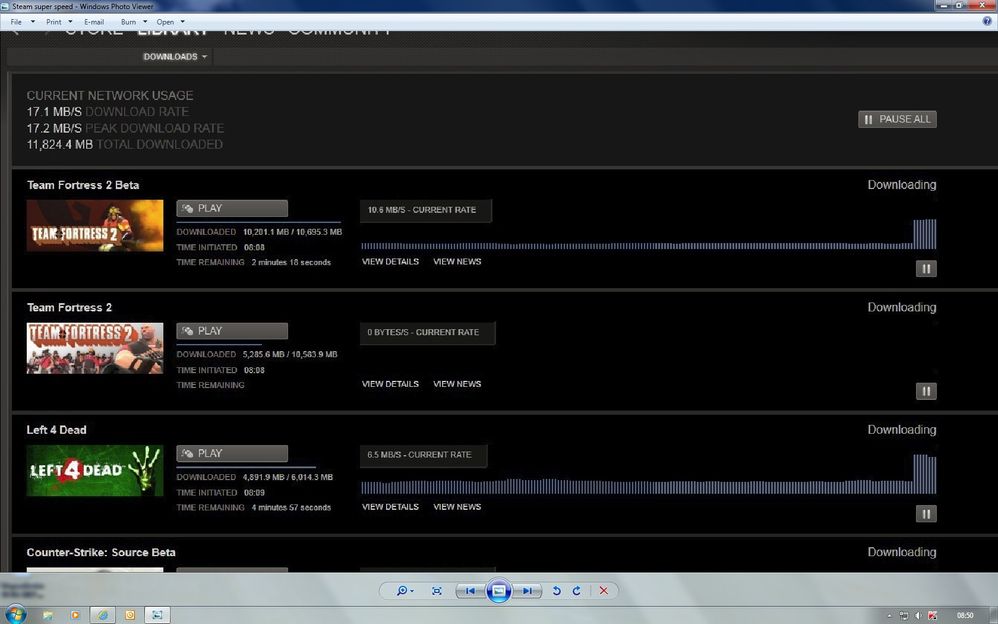Go to the next image

tap(526, 591)
